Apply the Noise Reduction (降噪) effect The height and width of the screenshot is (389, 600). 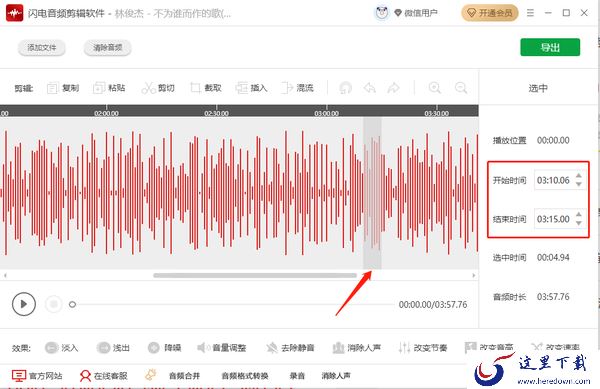[x=164, y=348]
